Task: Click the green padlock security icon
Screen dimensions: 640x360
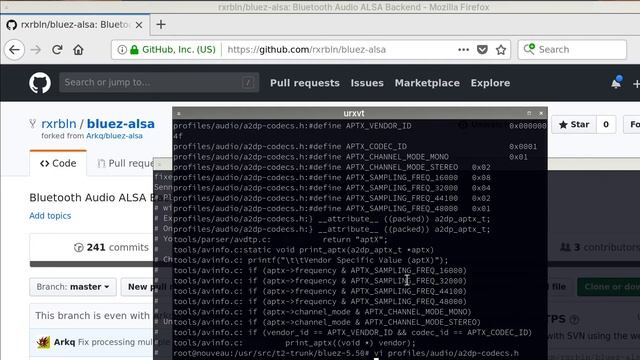Action: coord(134,50)
